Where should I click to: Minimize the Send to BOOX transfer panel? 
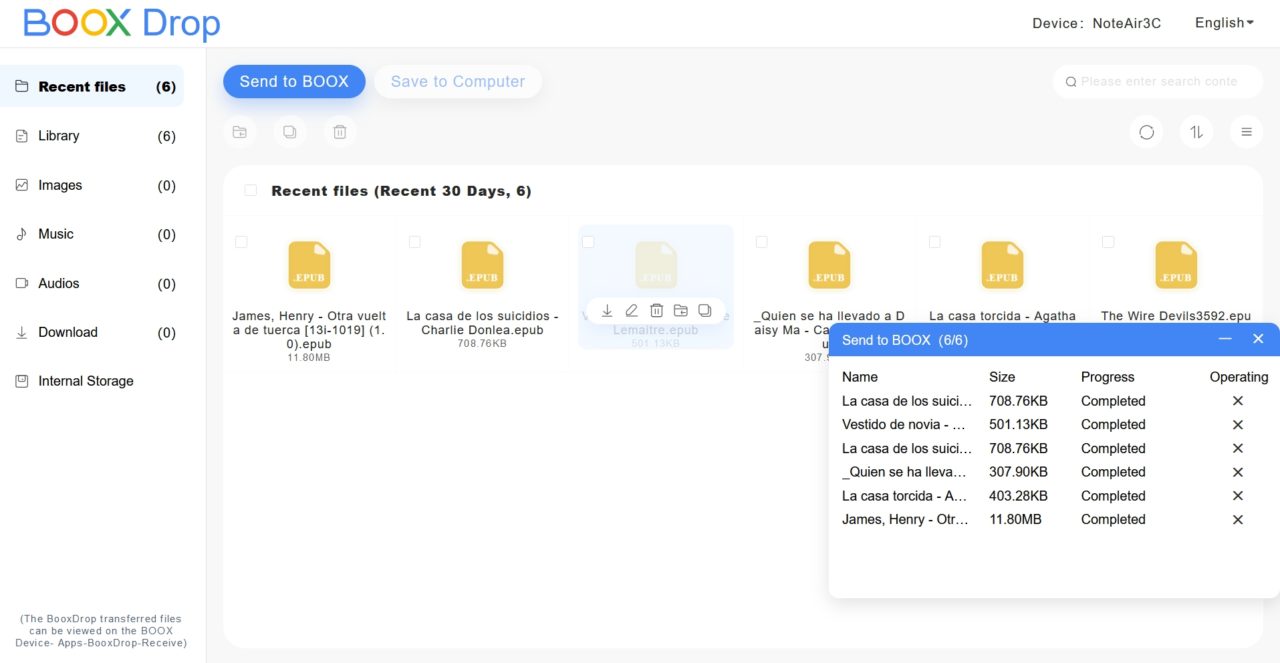tap(1225, 339)
